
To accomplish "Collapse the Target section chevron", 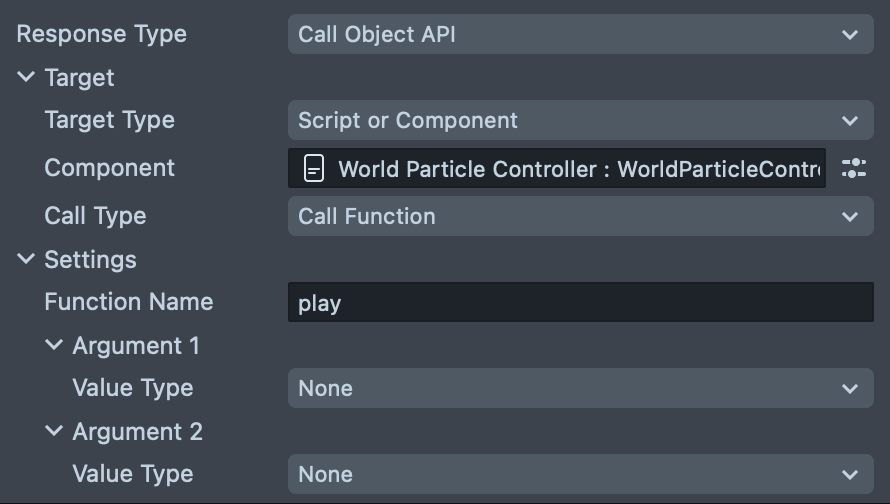I will tap(26, 78).
